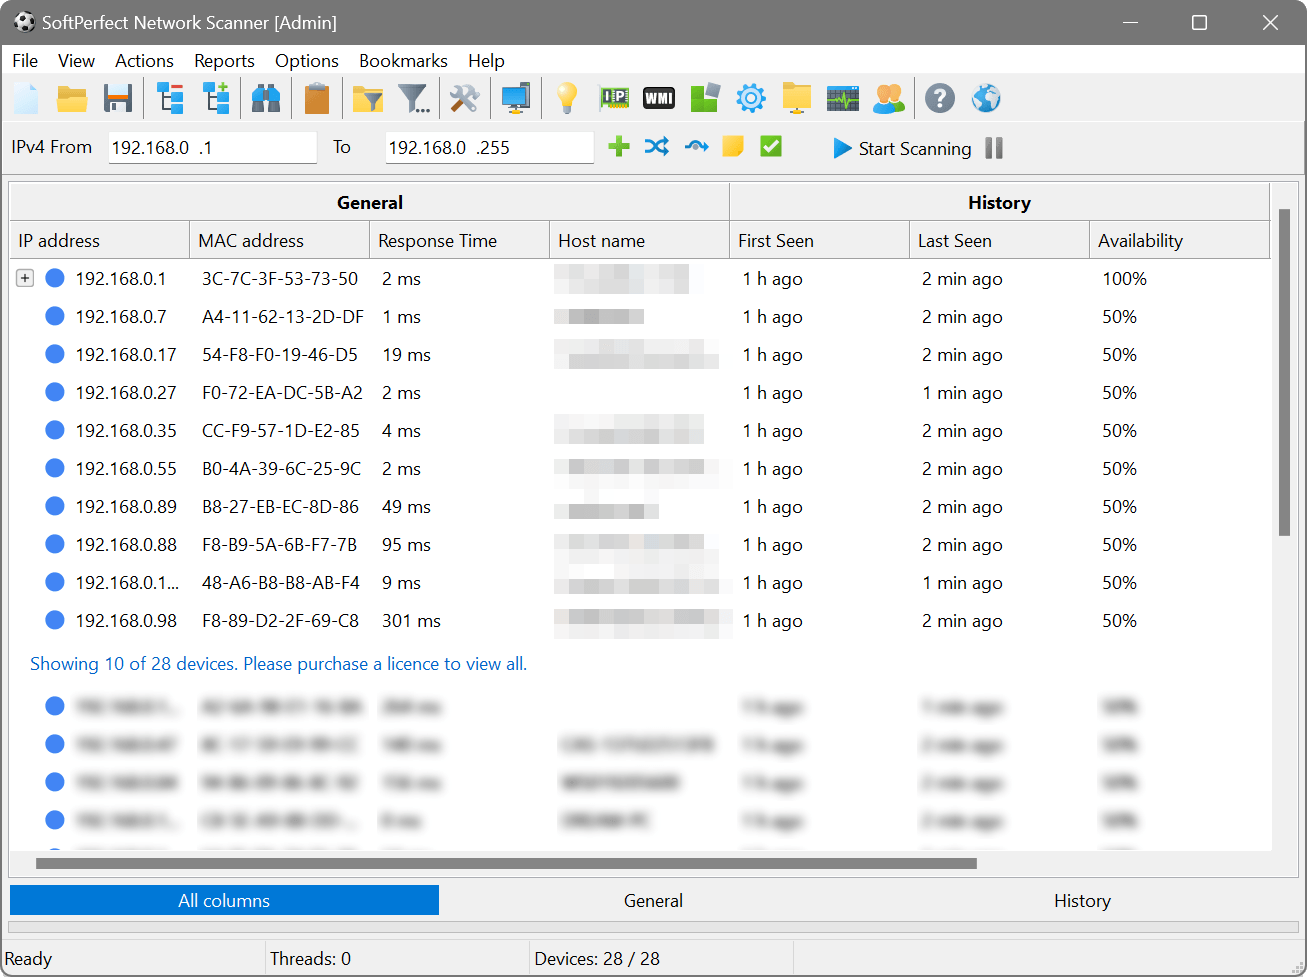
Task: Click the blue gear icon in toolbar
Action: [x=751, y=98]
